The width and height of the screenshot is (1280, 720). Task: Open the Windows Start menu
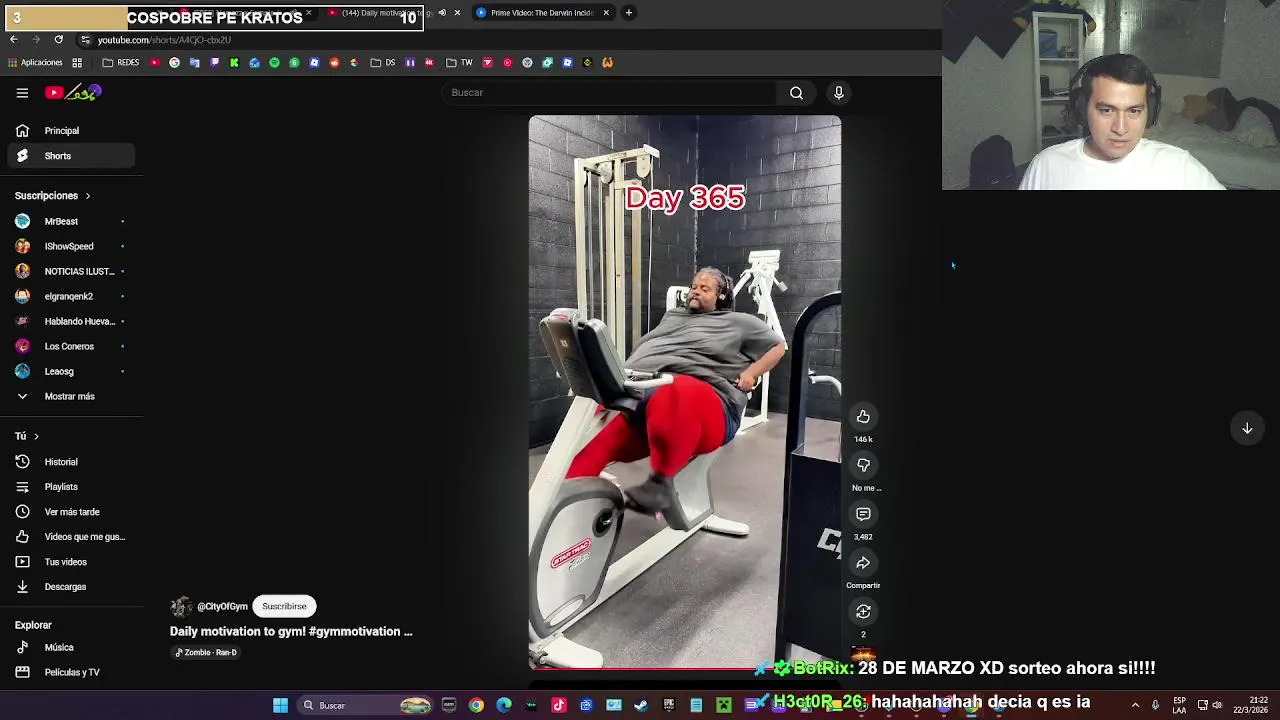(x=281, y=705)
